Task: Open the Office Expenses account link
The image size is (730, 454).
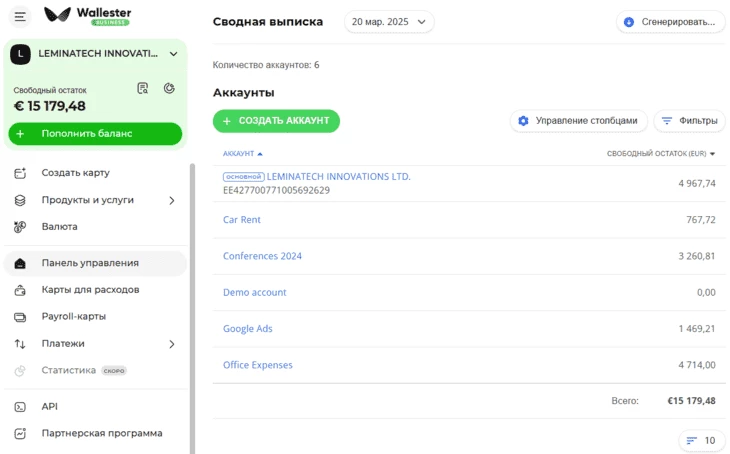Action: (x=257, y=365)
